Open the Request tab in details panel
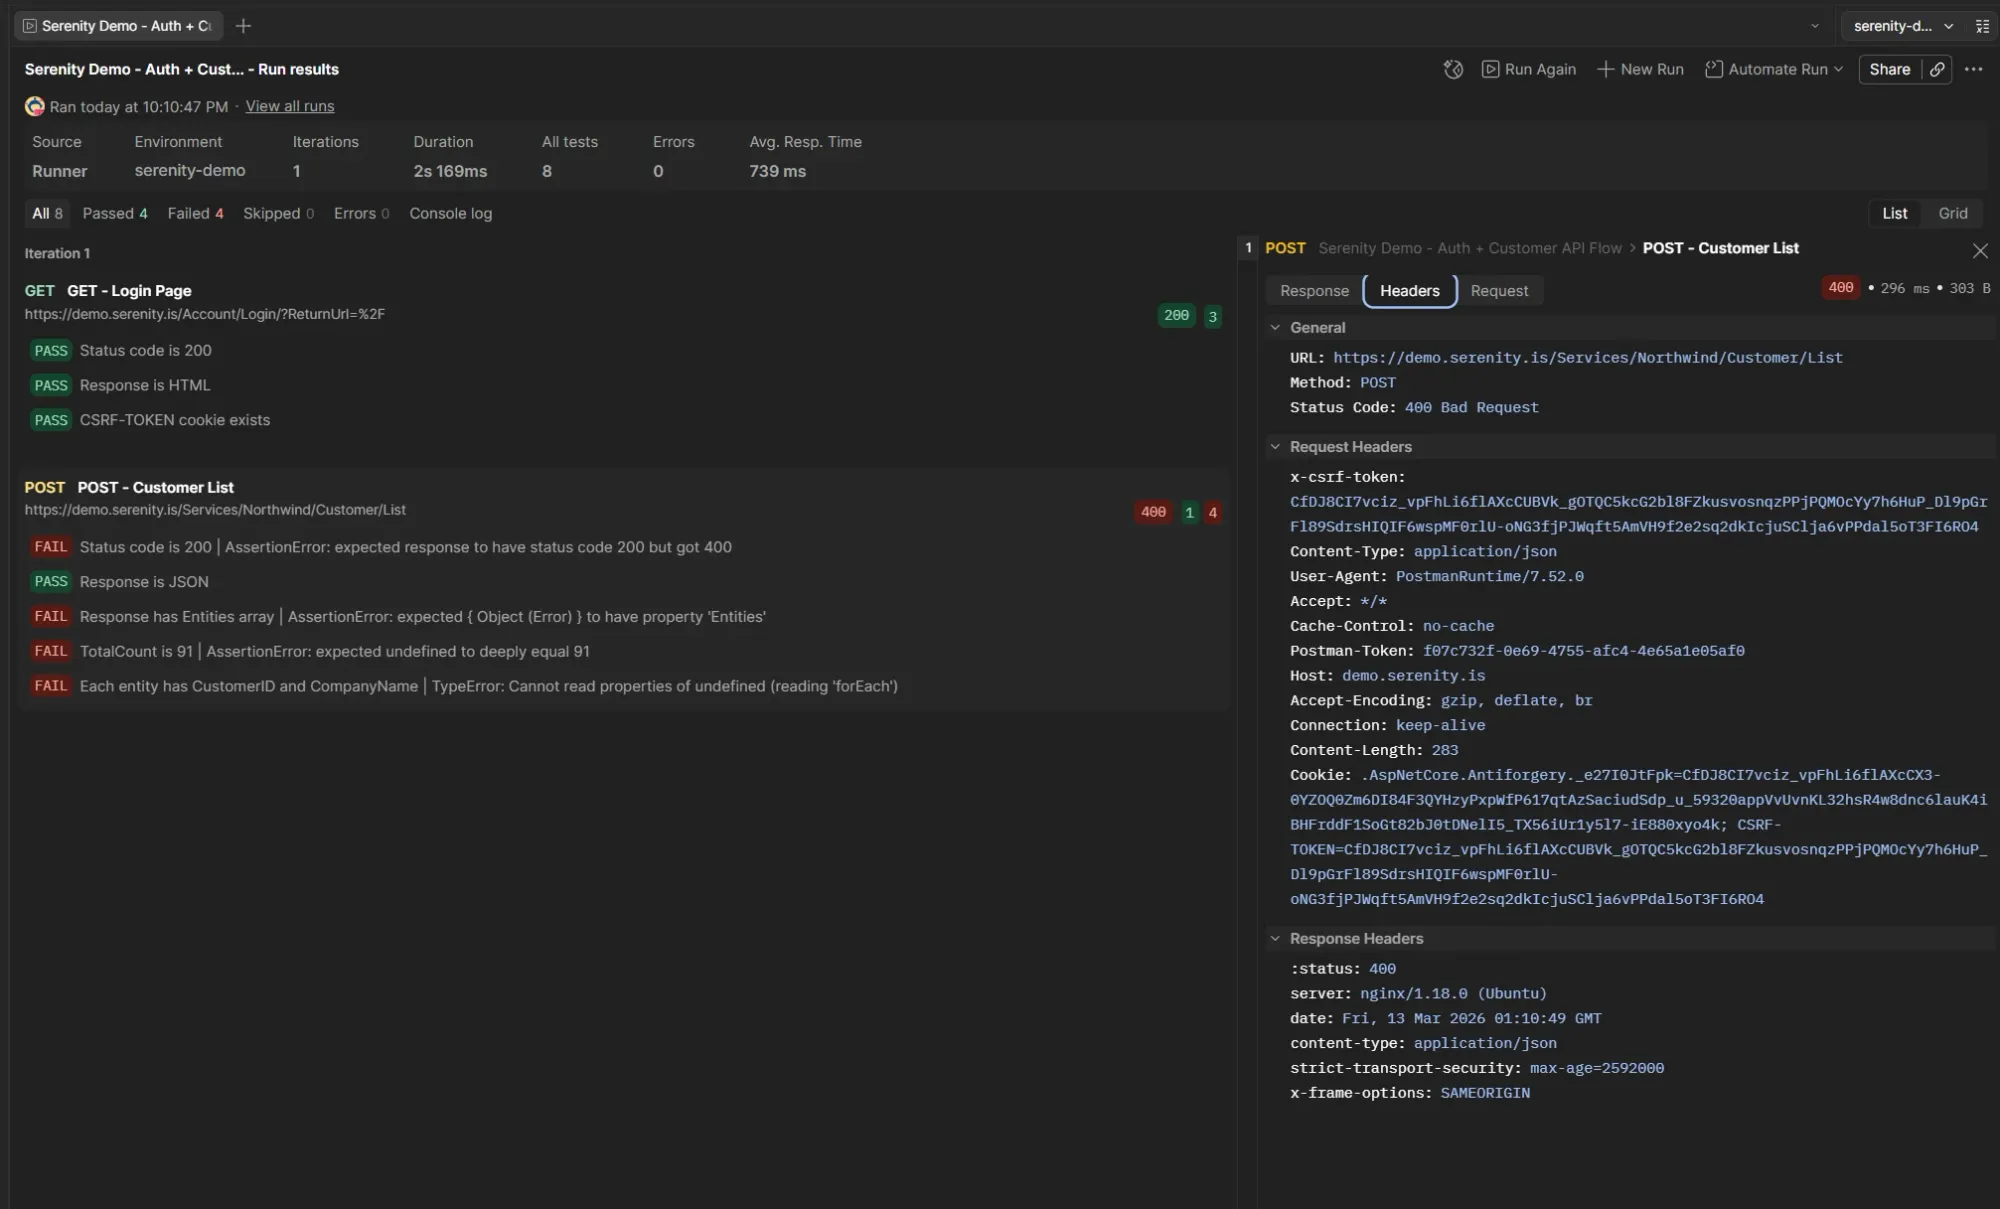This screenshot has width=2000, height=1209. (1498, 290)
